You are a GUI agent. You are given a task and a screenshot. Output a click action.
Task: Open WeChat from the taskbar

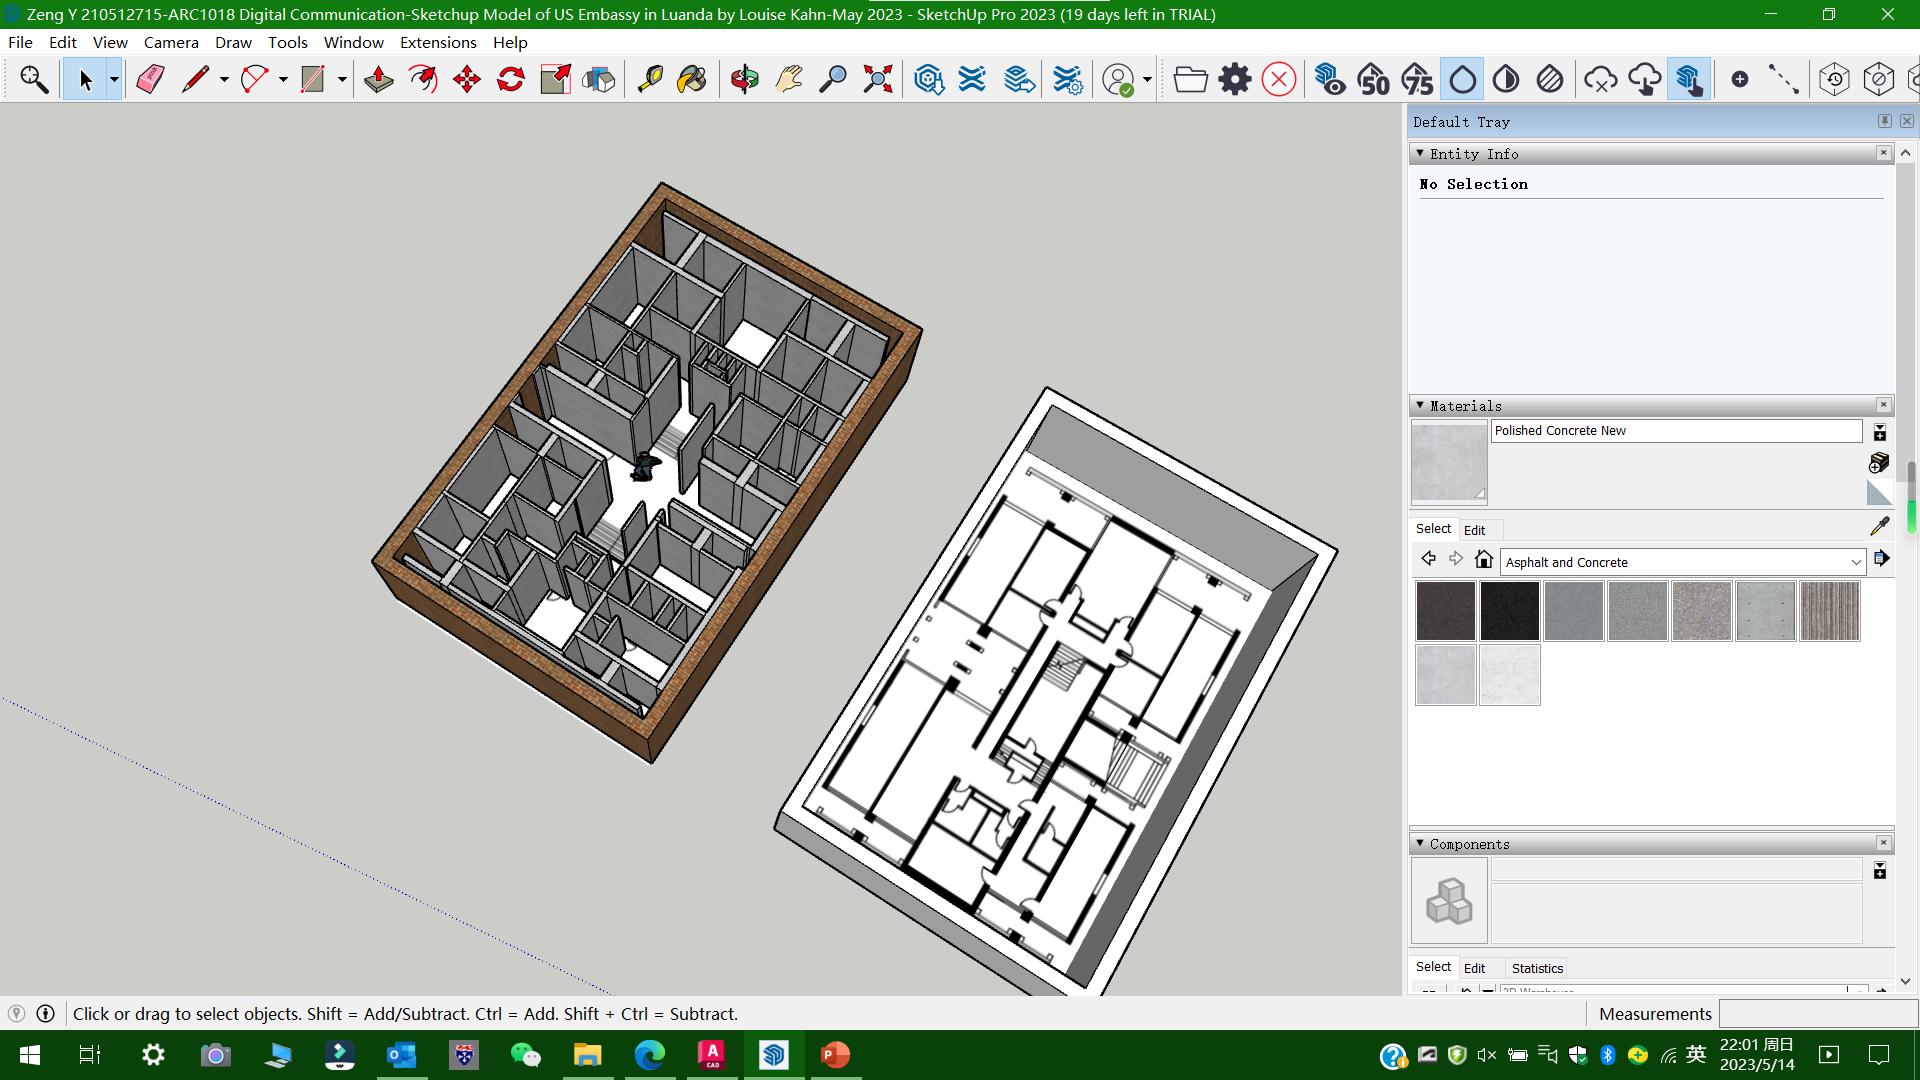click(x=526, y=1055)
